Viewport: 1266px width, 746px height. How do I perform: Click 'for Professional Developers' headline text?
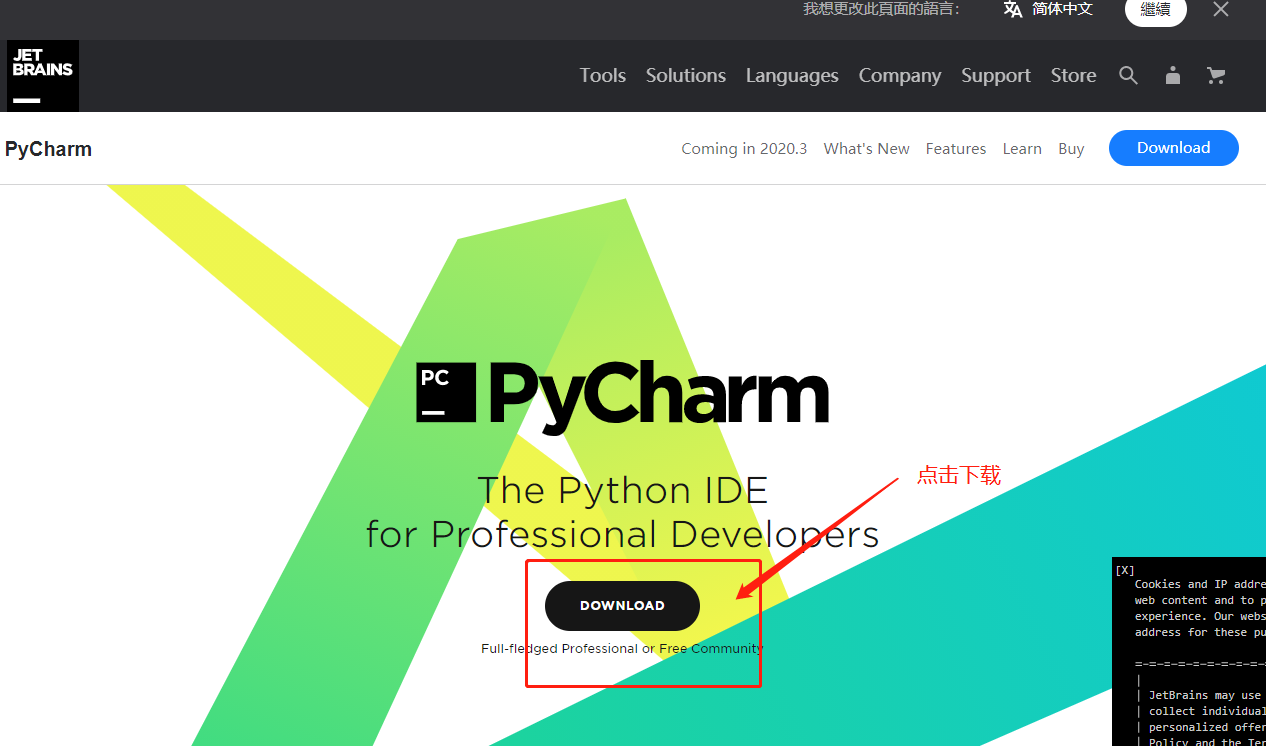pyautogui.click(x=622, y=534)
